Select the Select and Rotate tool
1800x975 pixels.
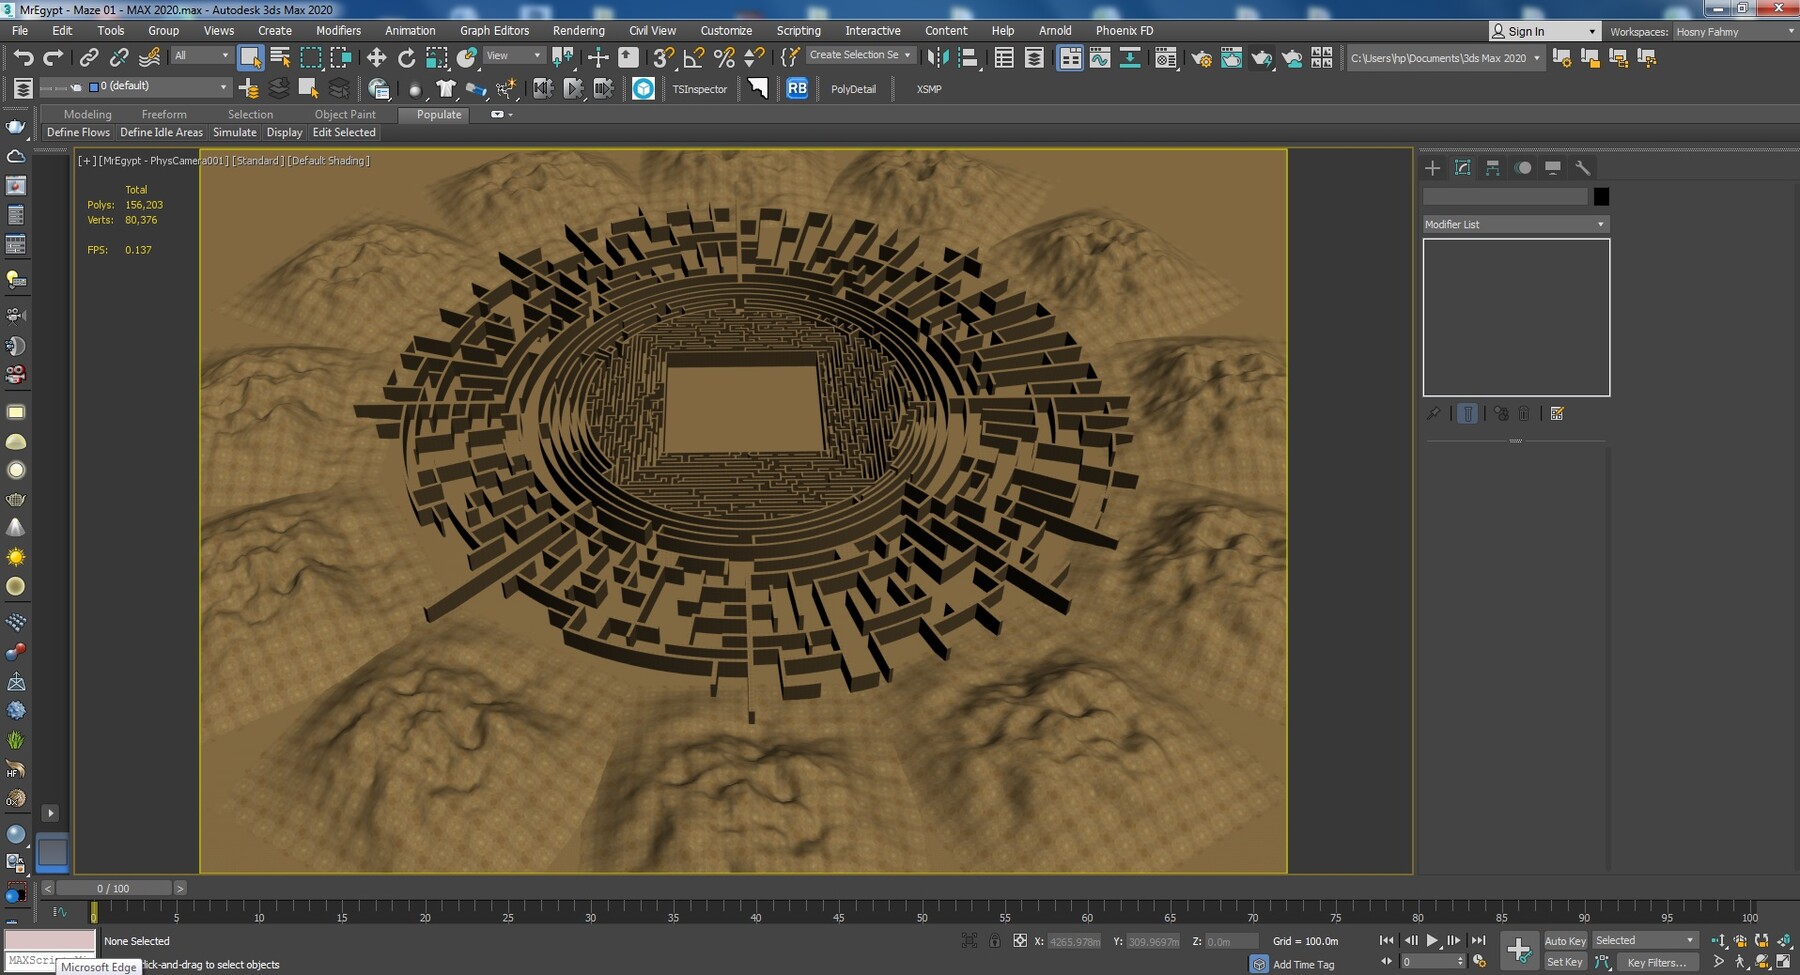pos(406,57)
